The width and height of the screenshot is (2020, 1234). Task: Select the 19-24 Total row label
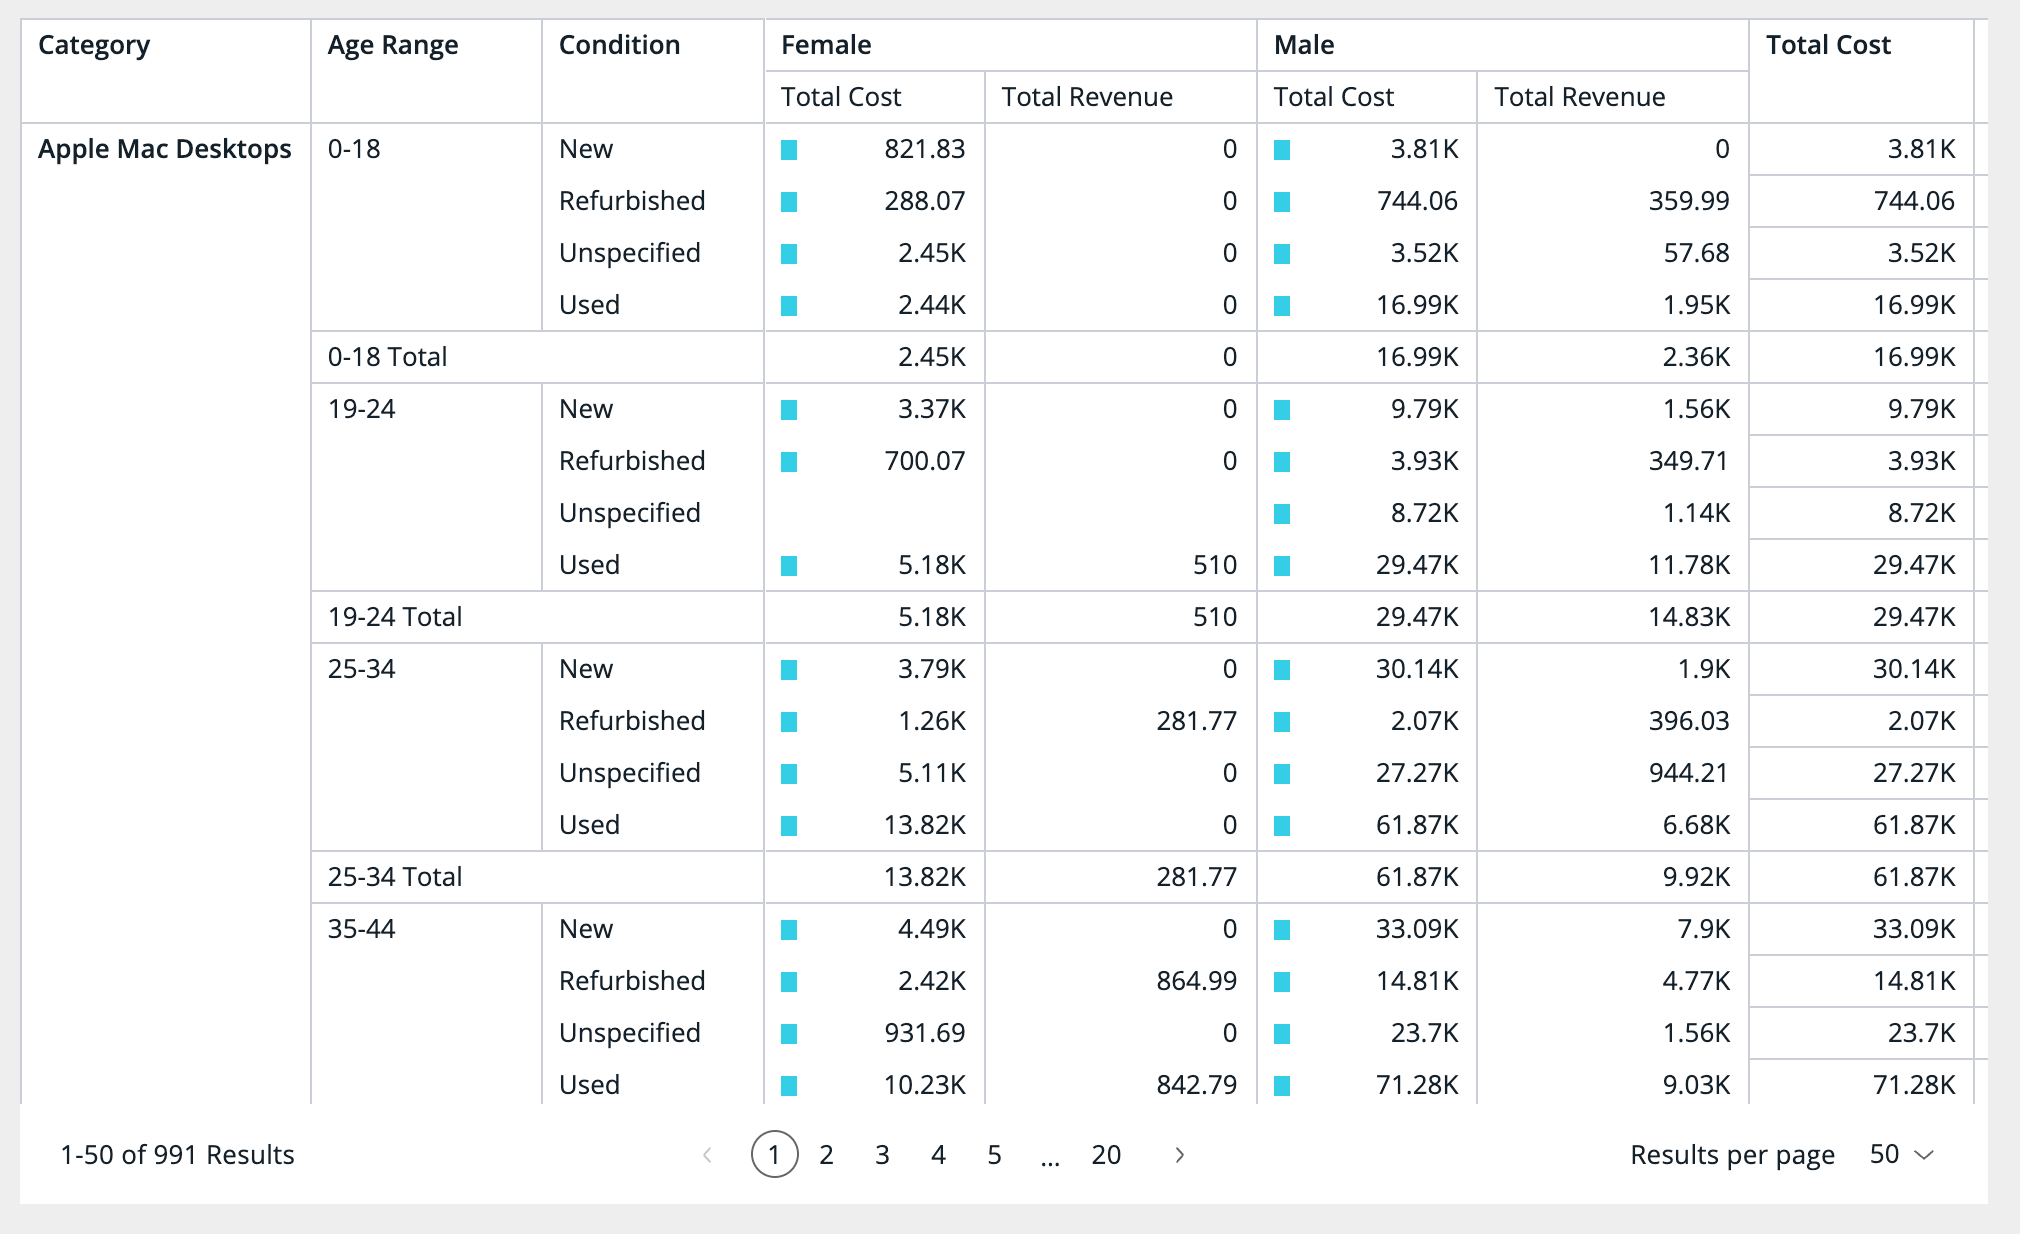395,617
